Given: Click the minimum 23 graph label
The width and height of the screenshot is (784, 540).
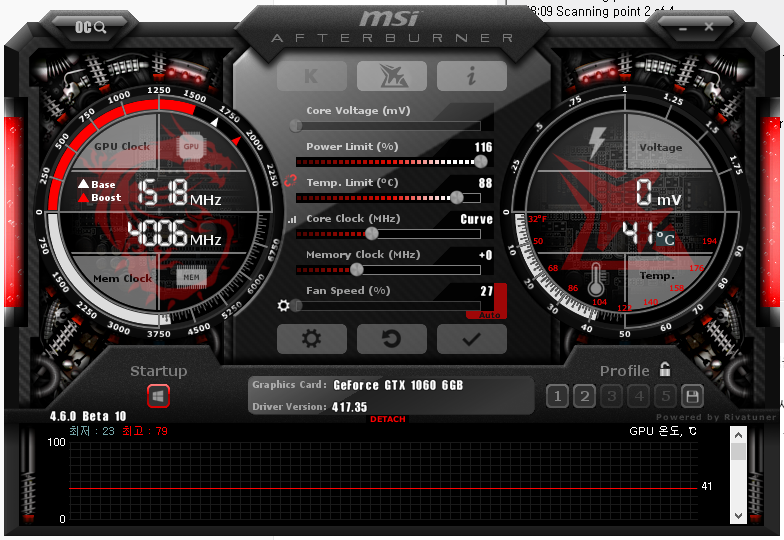Looking at the screenshot, I should coord(92,431).
